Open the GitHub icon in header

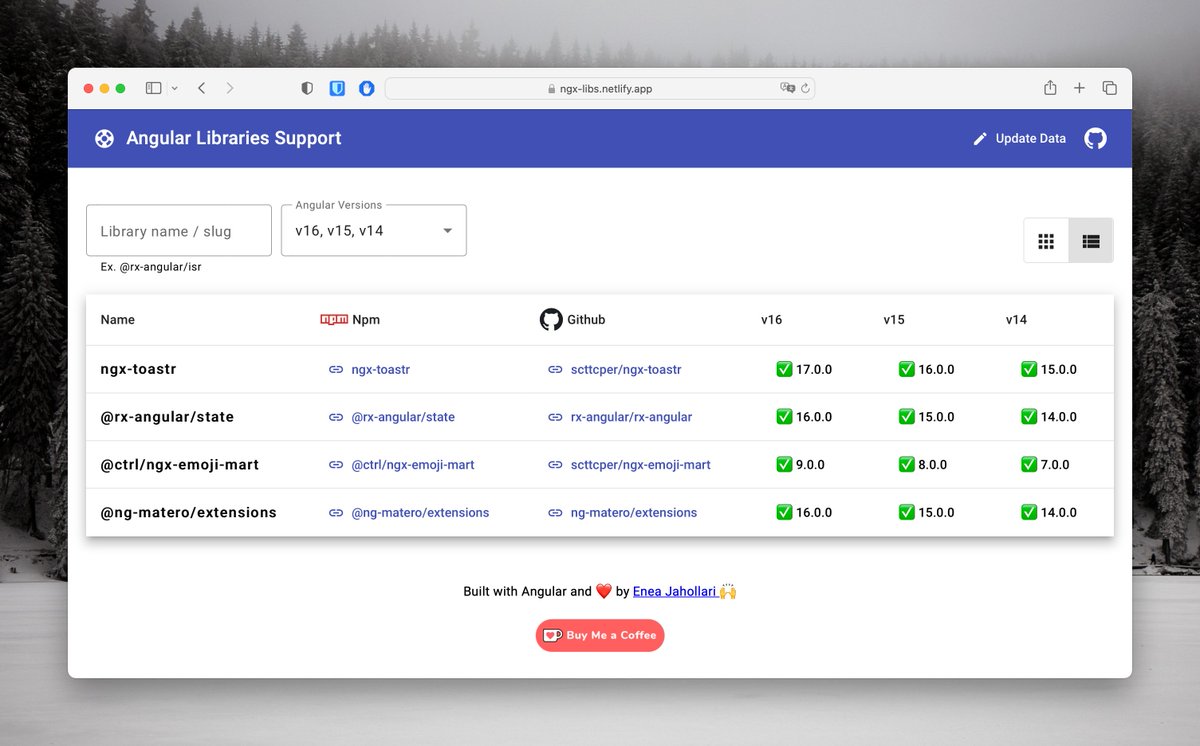1096,139
